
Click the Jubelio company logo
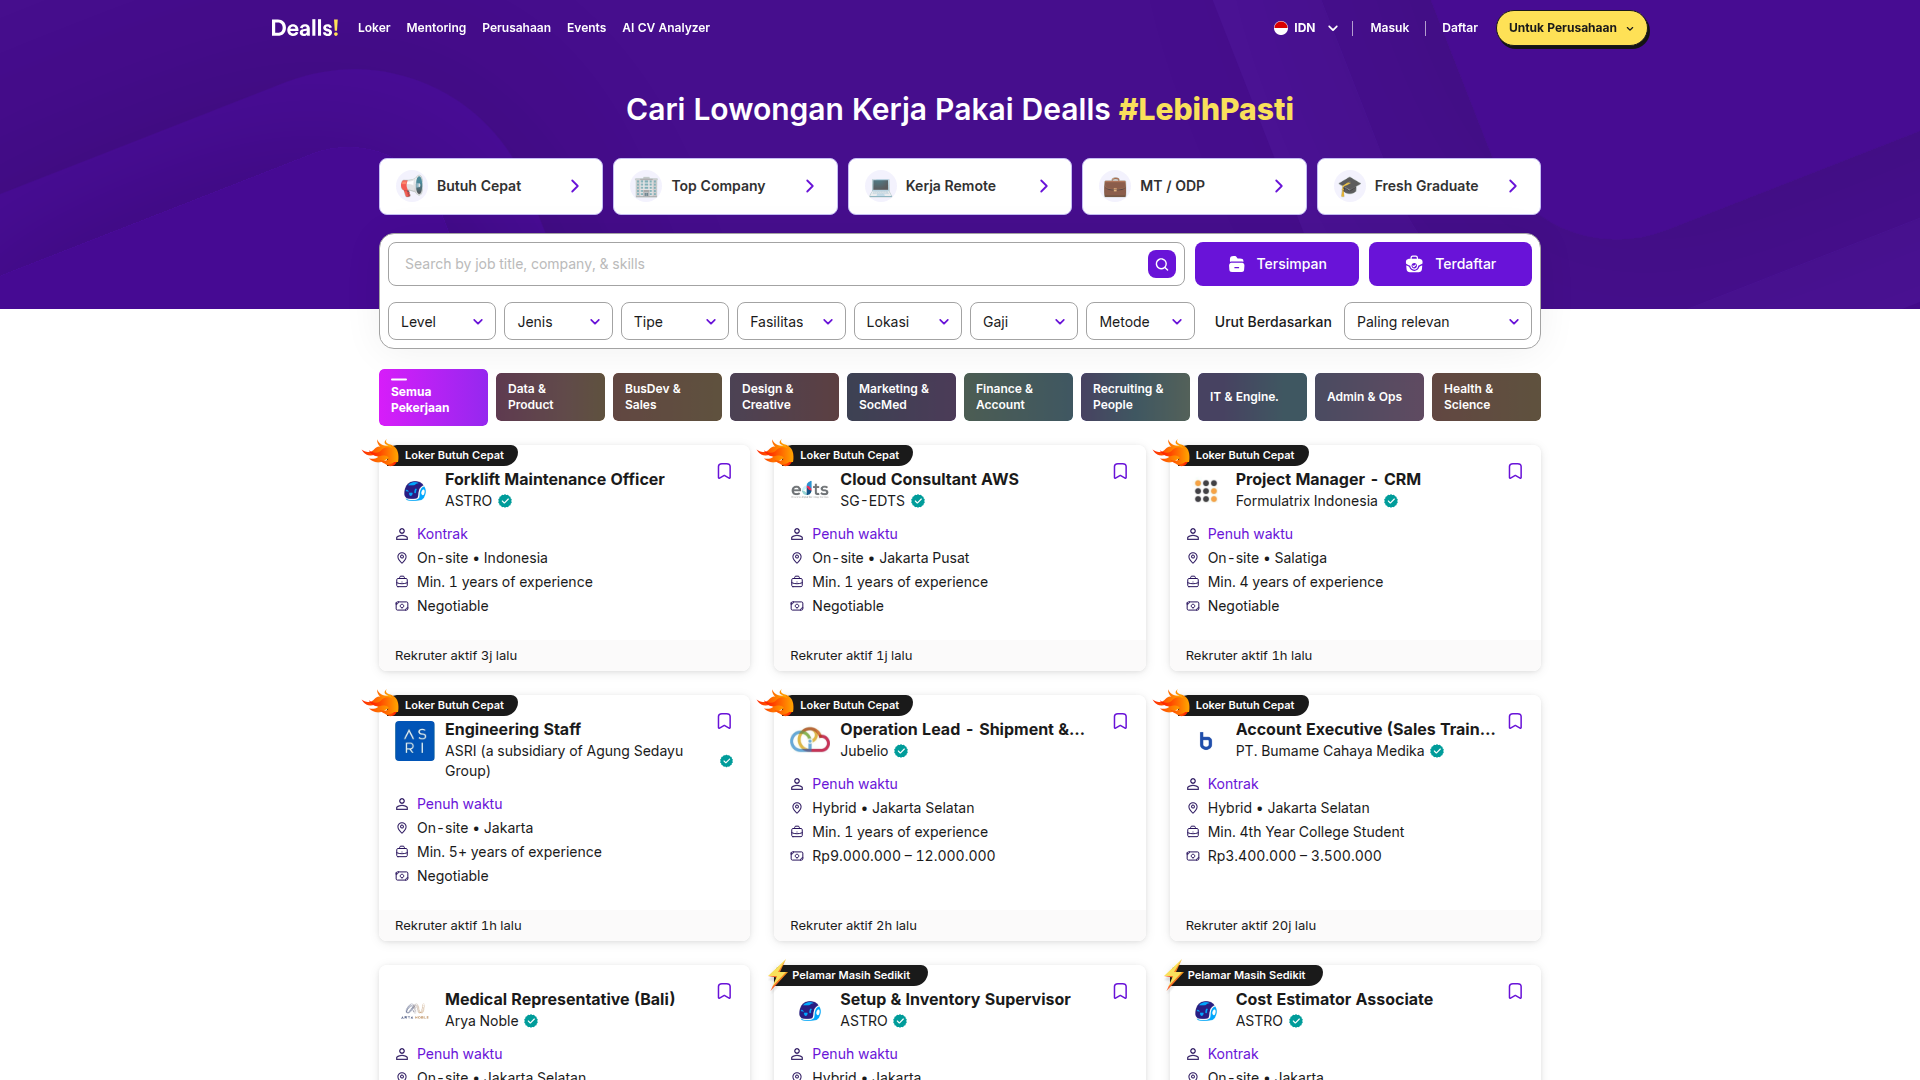pos(810,740)
